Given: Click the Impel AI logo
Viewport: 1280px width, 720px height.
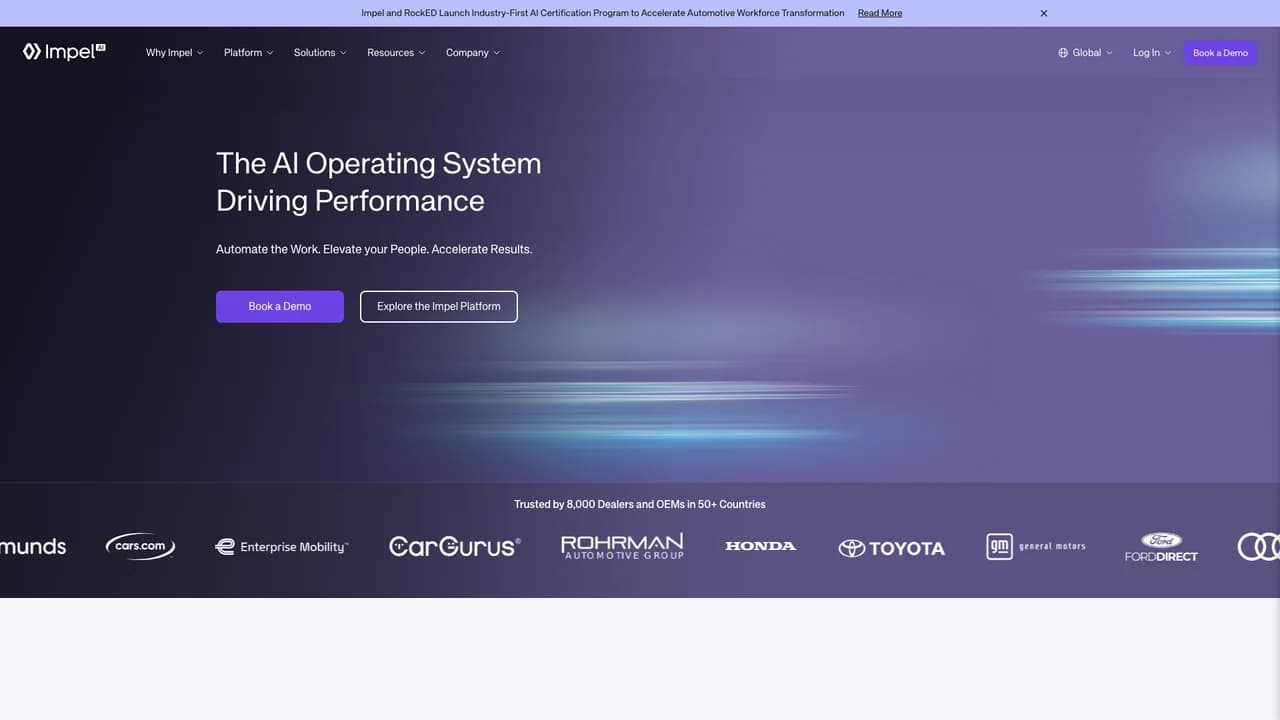Looking at the screenshot, I should [64, 52].
